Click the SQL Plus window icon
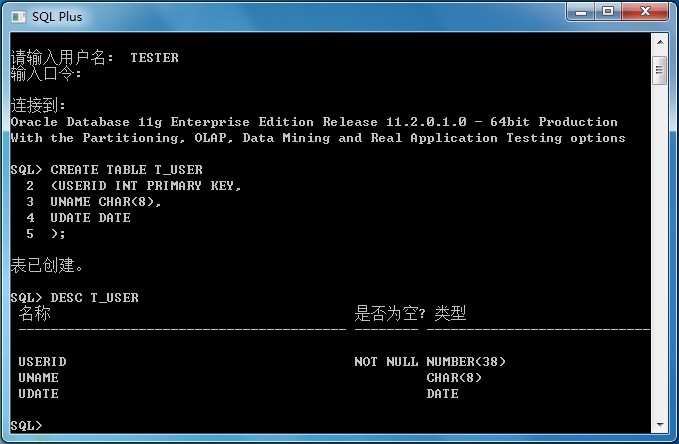 18,17
